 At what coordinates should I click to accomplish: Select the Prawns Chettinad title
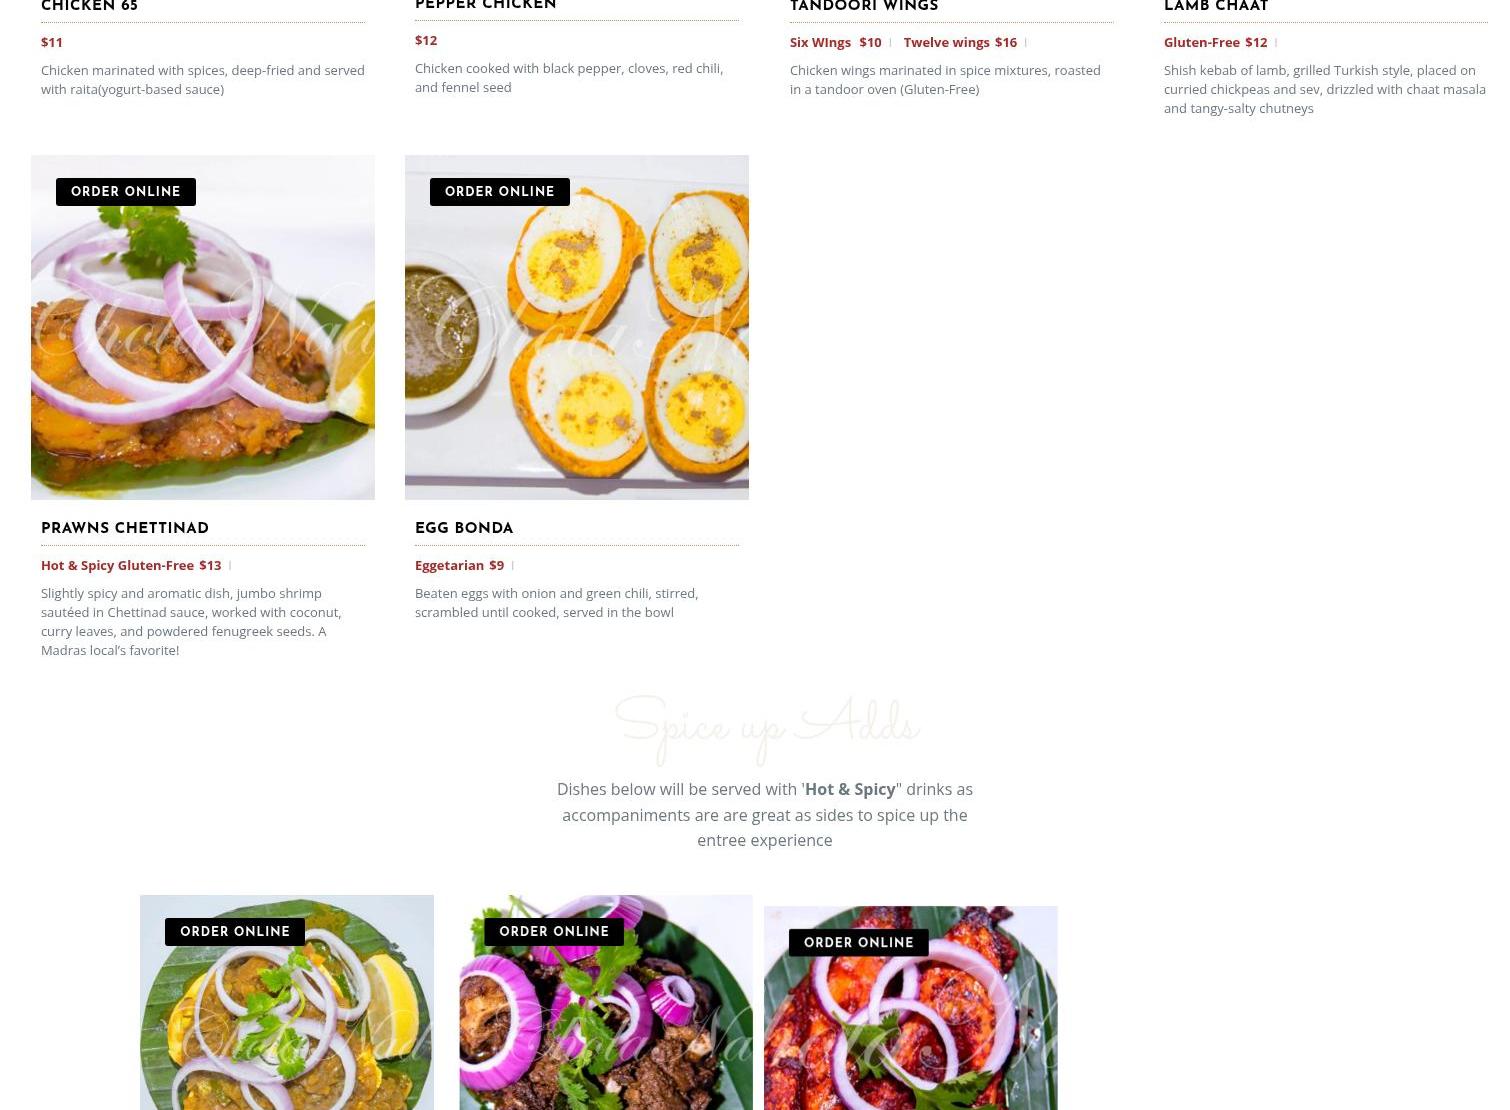coord(125,528)
